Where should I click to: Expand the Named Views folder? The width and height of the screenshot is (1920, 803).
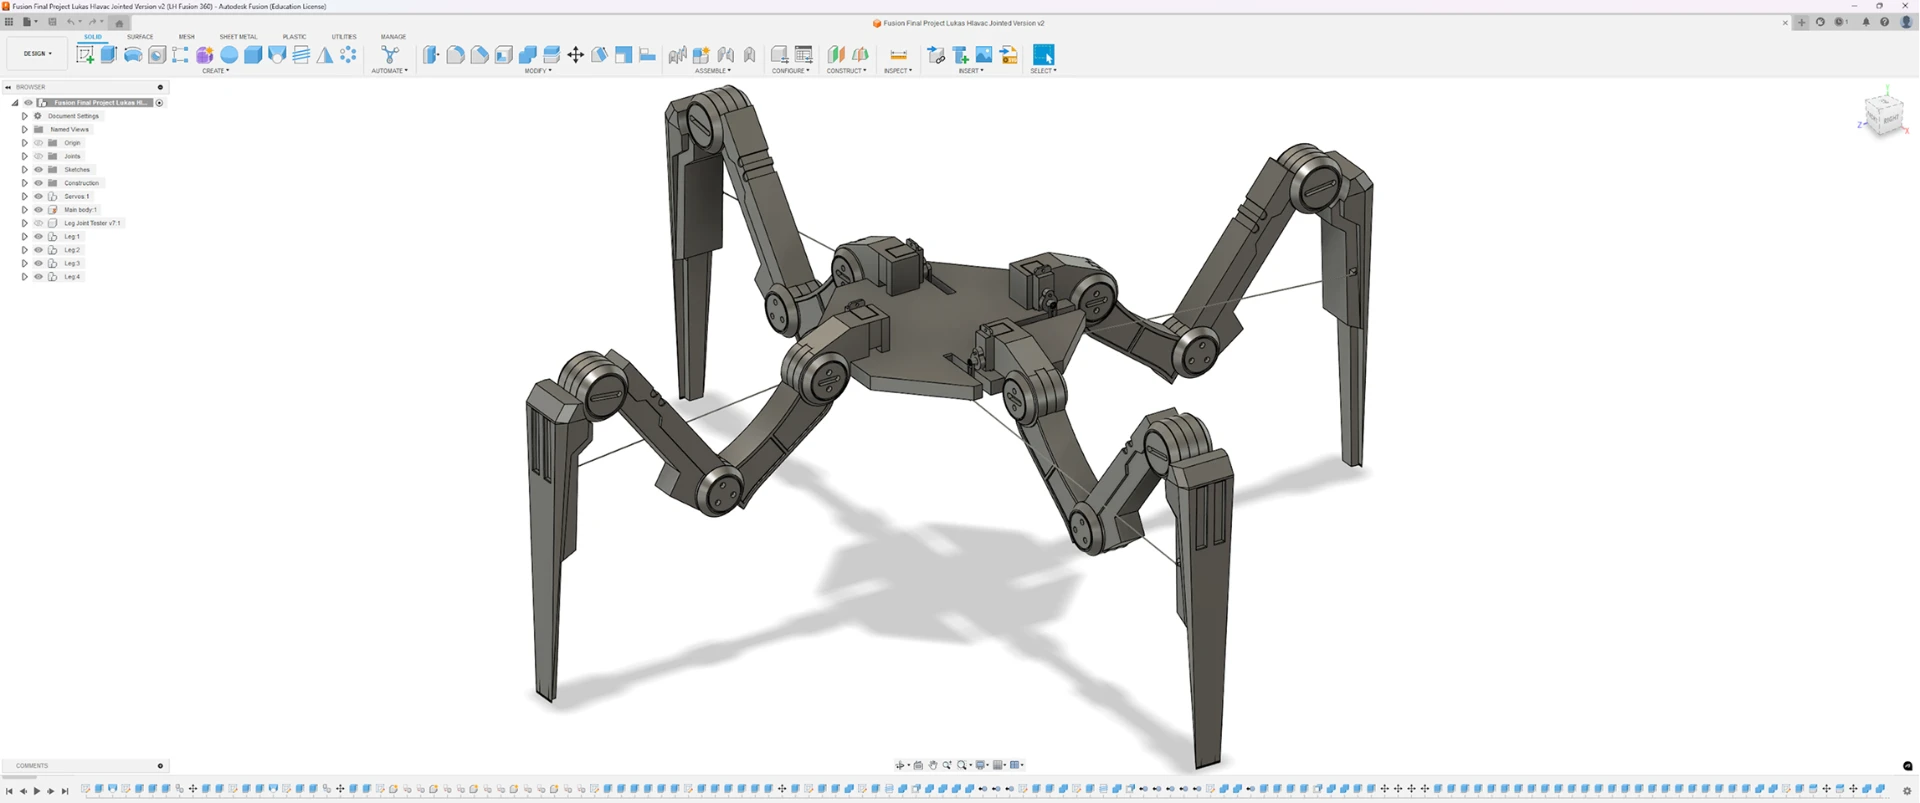(25, 129)
